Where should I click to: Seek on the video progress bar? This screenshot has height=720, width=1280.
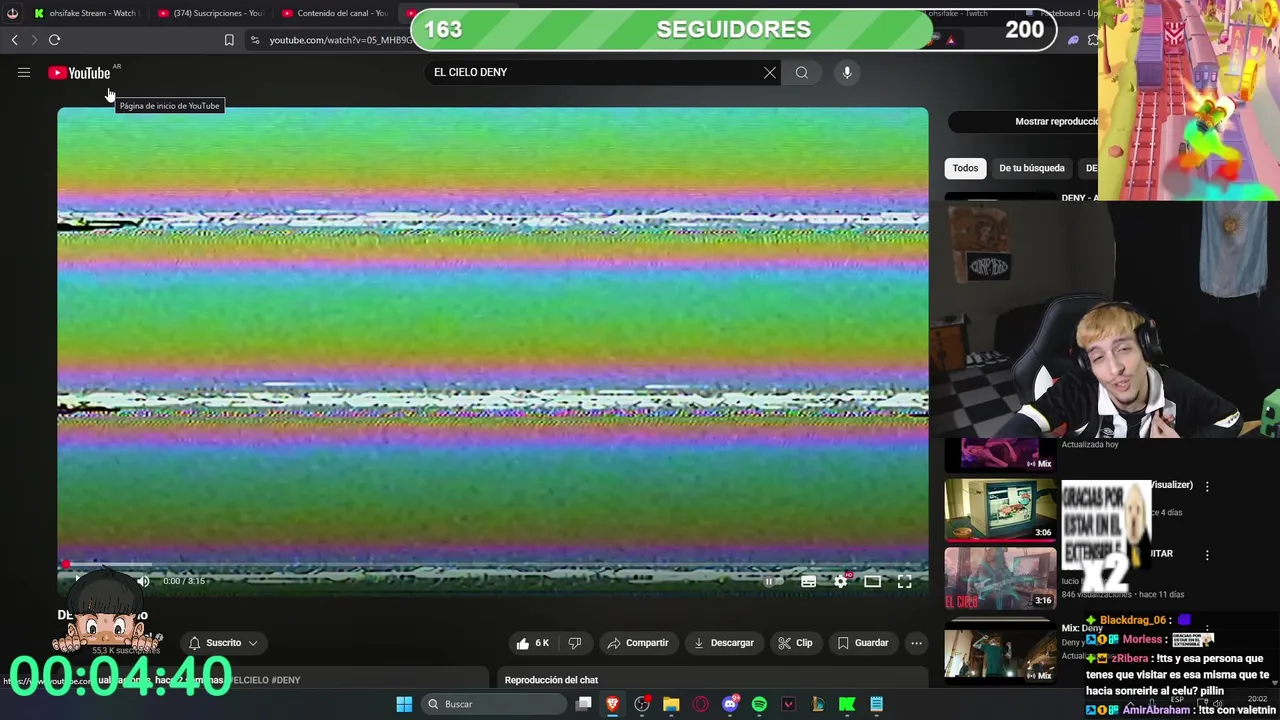(492, 565)
